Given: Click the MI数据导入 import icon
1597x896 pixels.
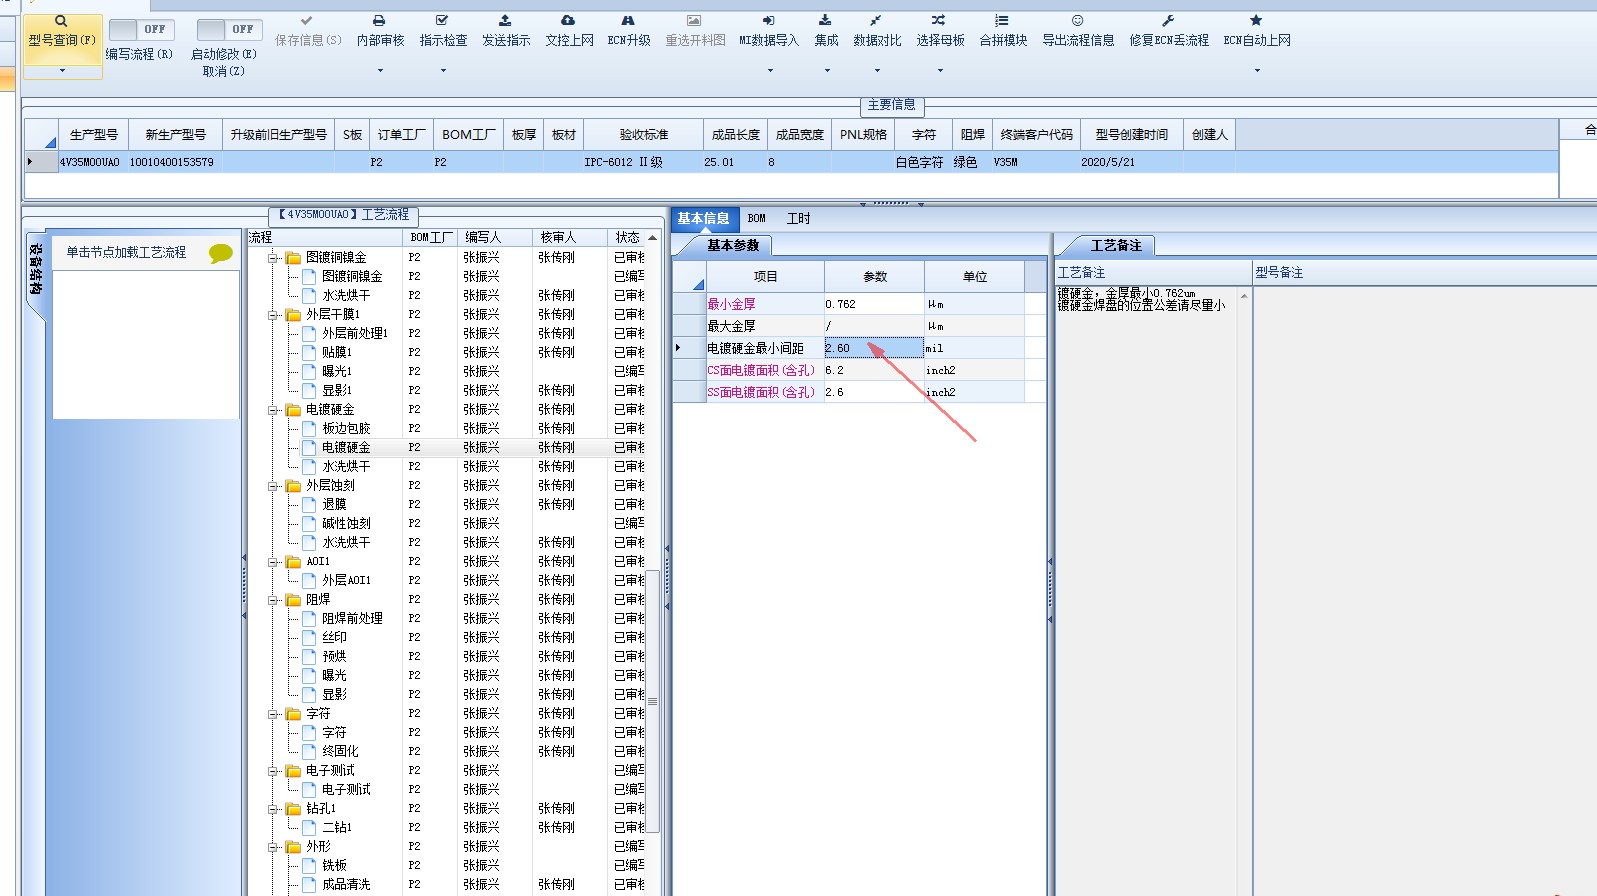Looking at the screenshot, I should [x=768, y=20].
